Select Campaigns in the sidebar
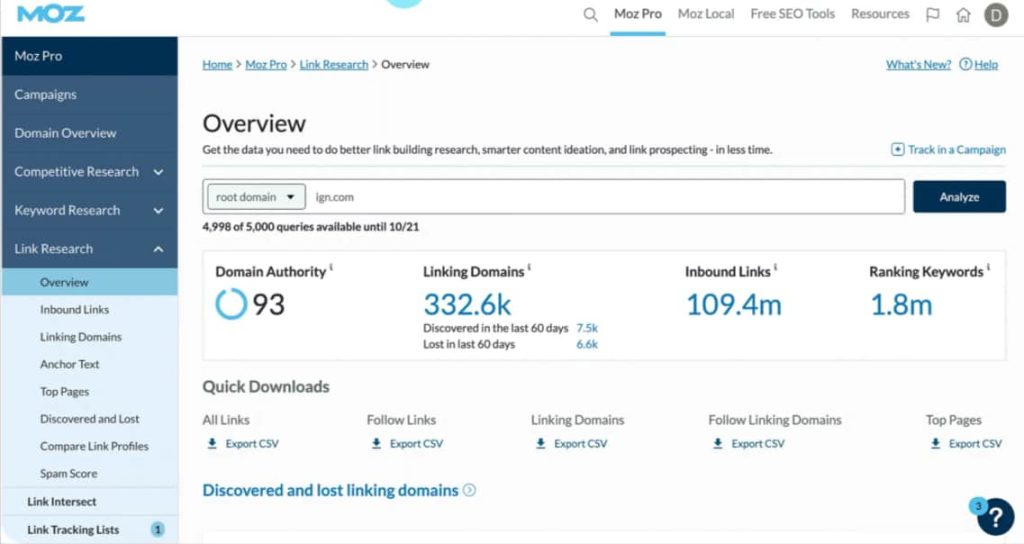The height and width of the screenshot is (544, 1024). tap(89, 95)
